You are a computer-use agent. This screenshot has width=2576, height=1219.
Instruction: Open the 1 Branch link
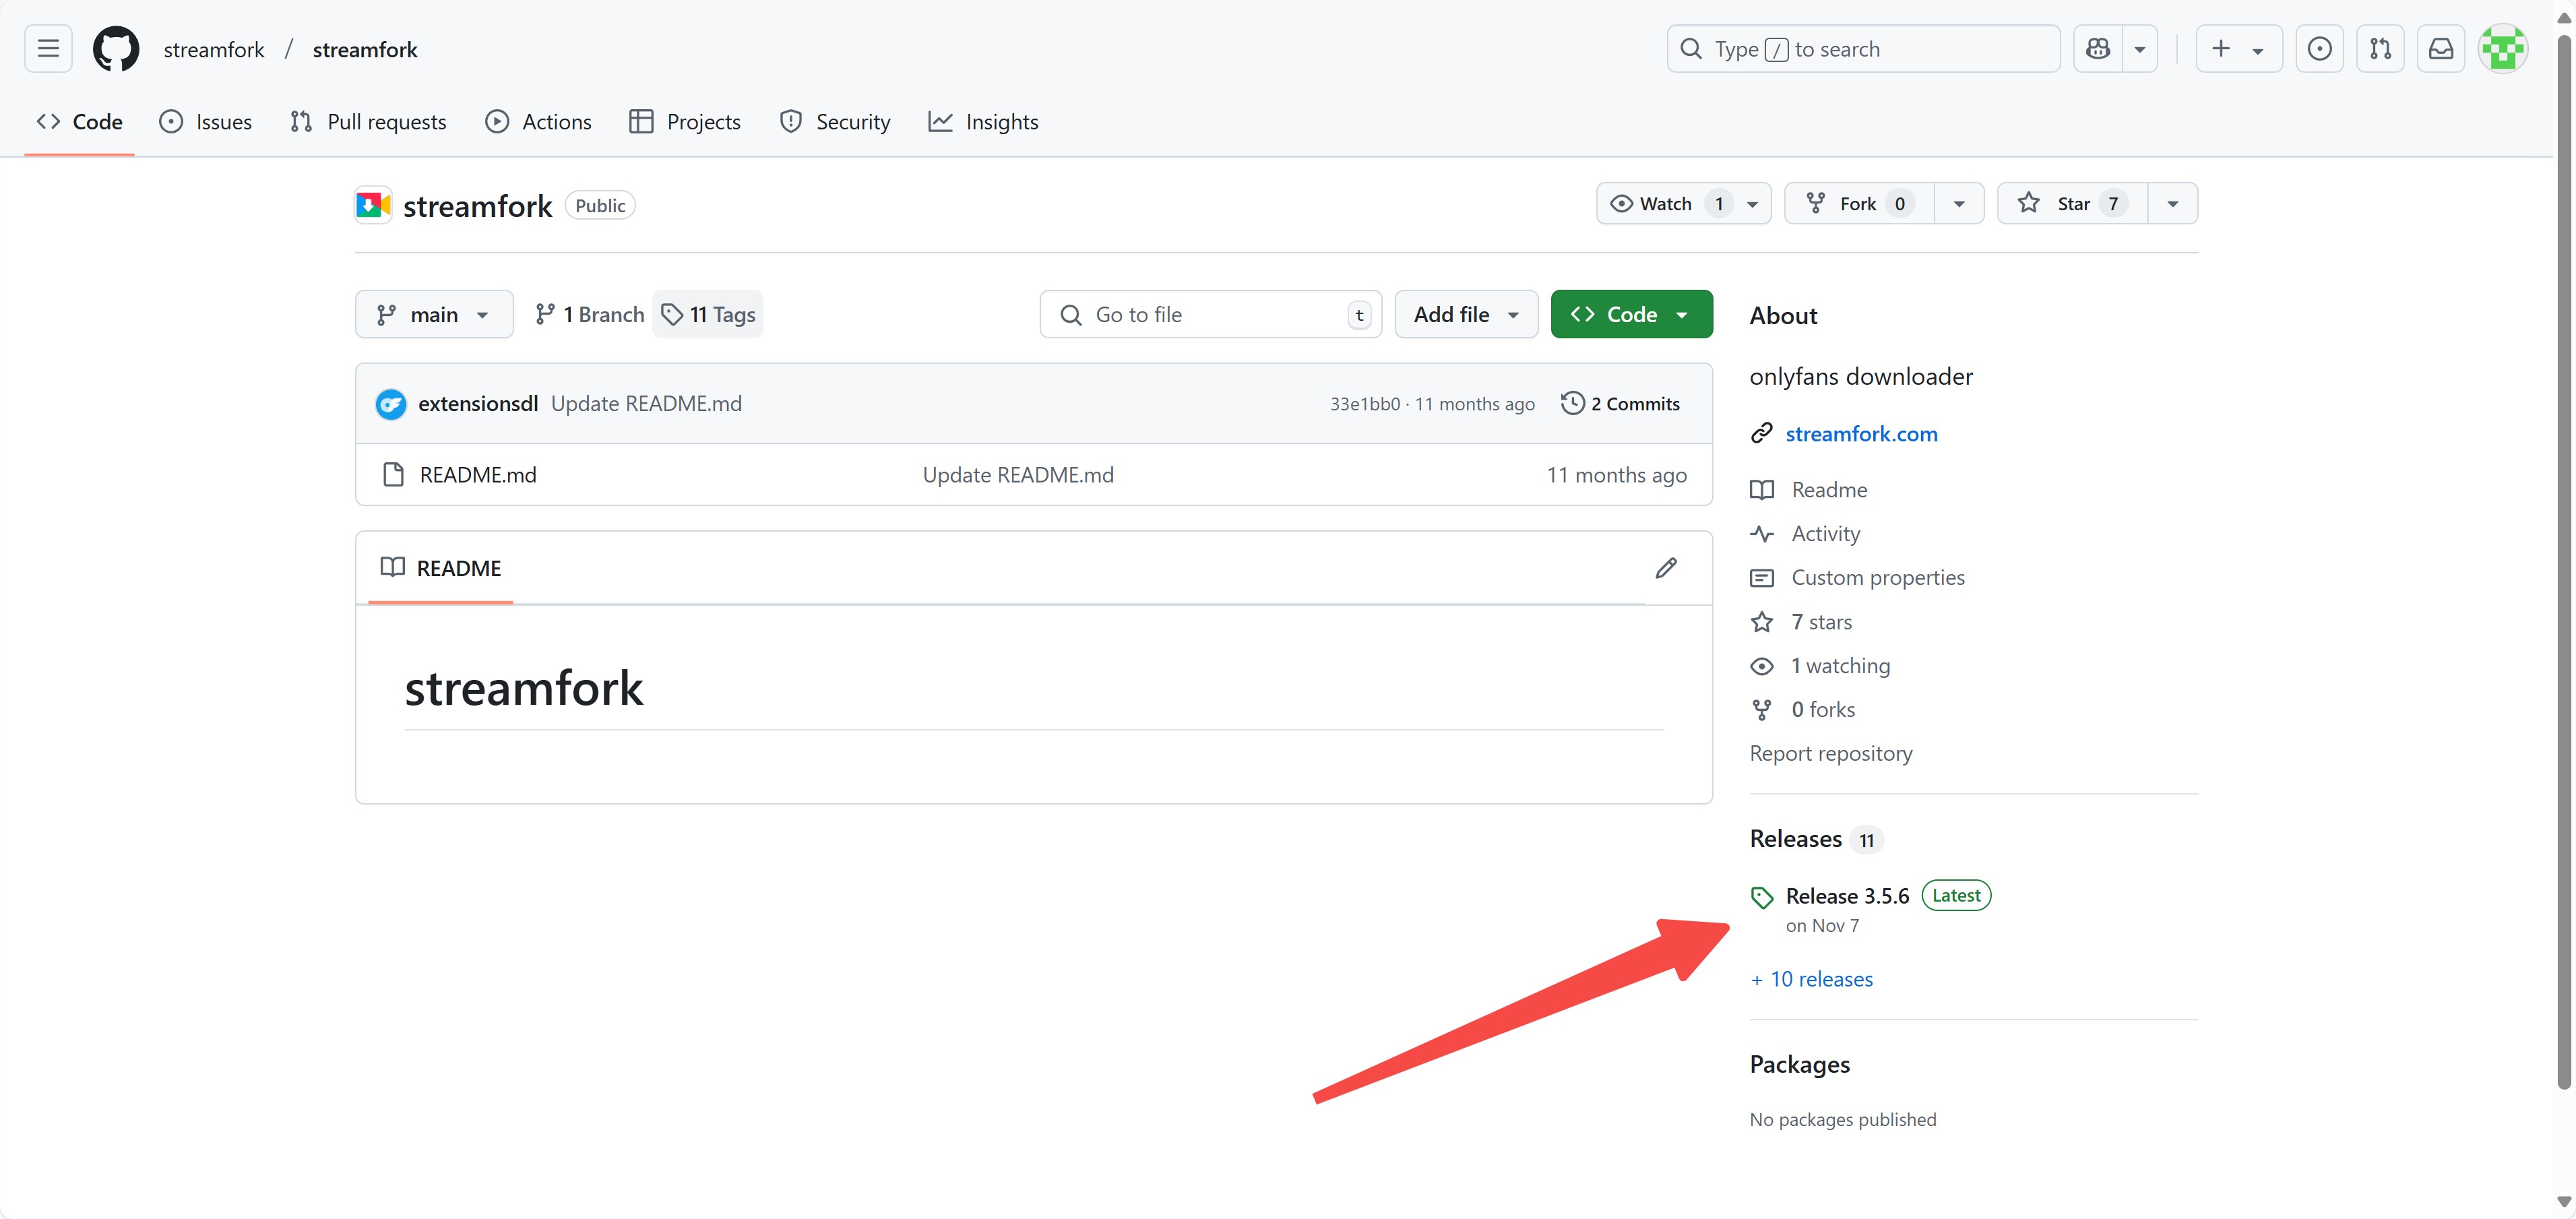tap(589, 315)
